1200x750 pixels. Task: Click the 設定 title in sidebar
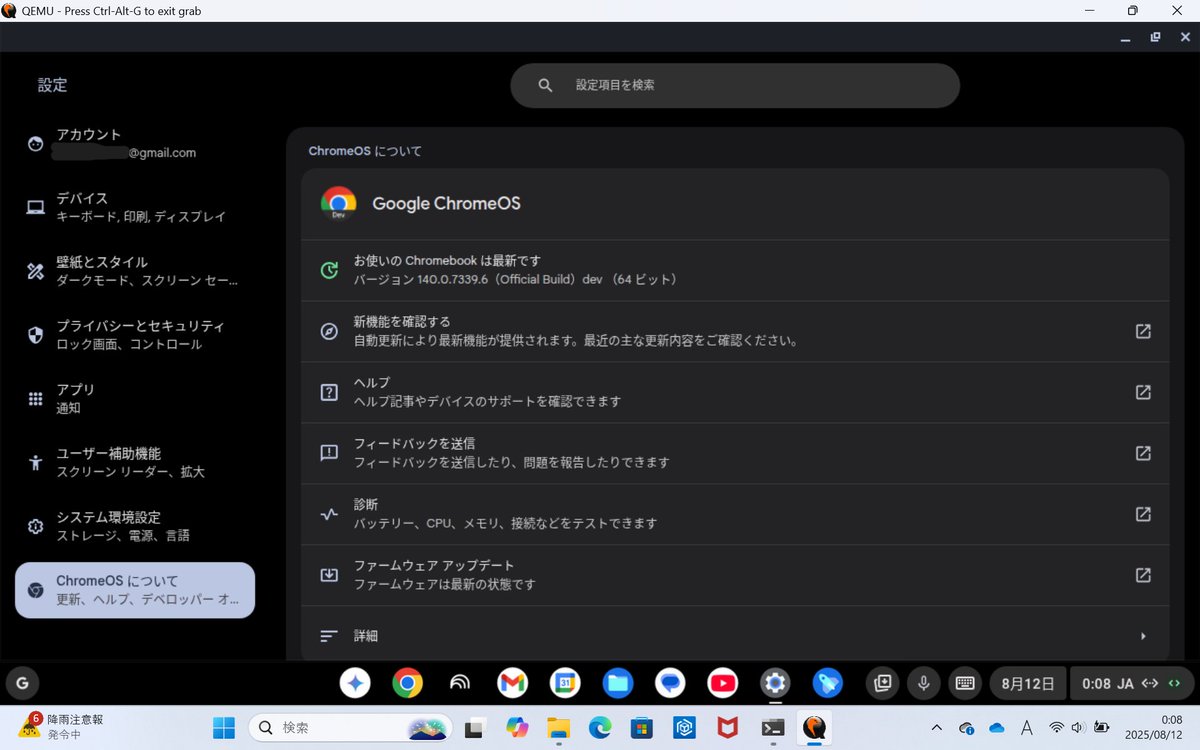pos(52,85)
